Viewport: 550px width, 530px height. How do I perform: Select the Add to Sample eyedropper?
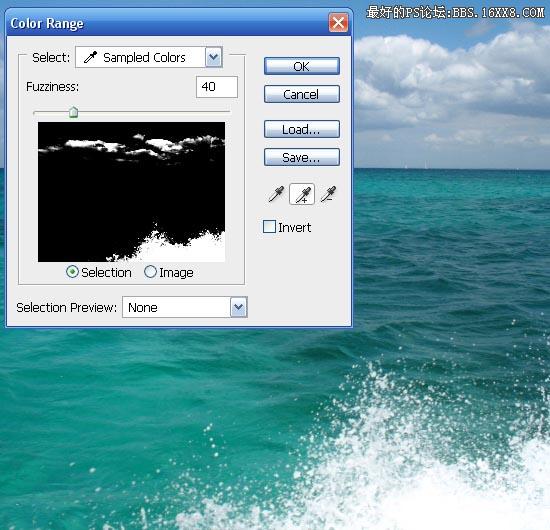click(302, 194)
